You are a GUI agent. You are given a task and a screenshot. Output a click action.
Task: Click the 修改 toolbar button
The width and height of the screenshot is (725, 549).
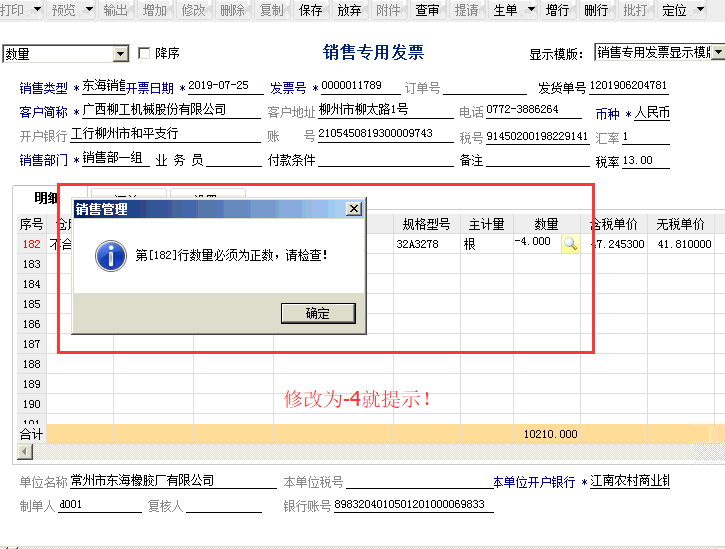click(x=193, y=10)
